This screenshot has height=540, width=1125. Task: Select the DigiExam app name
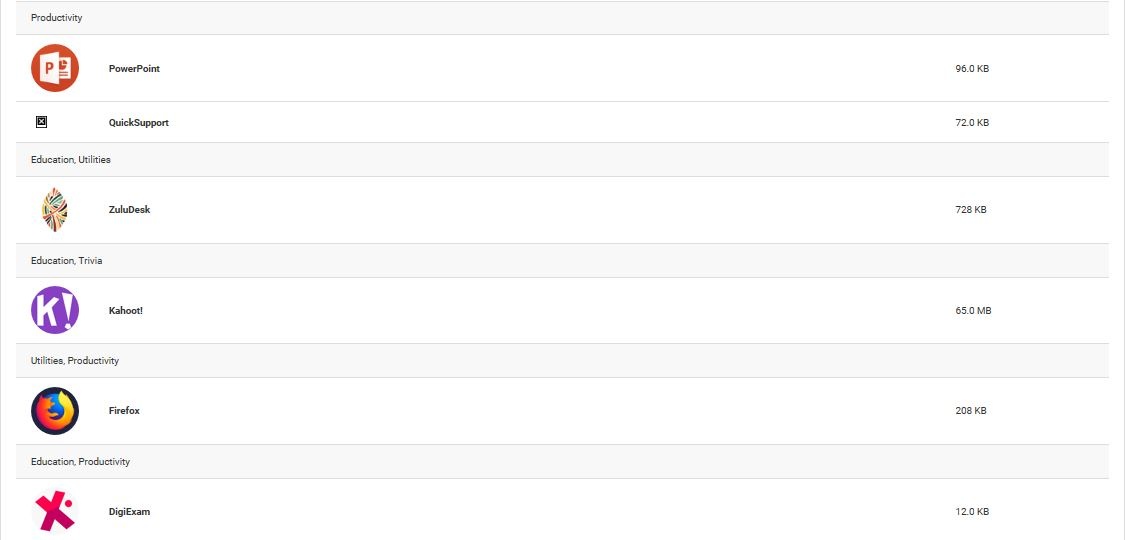(129, 512)
